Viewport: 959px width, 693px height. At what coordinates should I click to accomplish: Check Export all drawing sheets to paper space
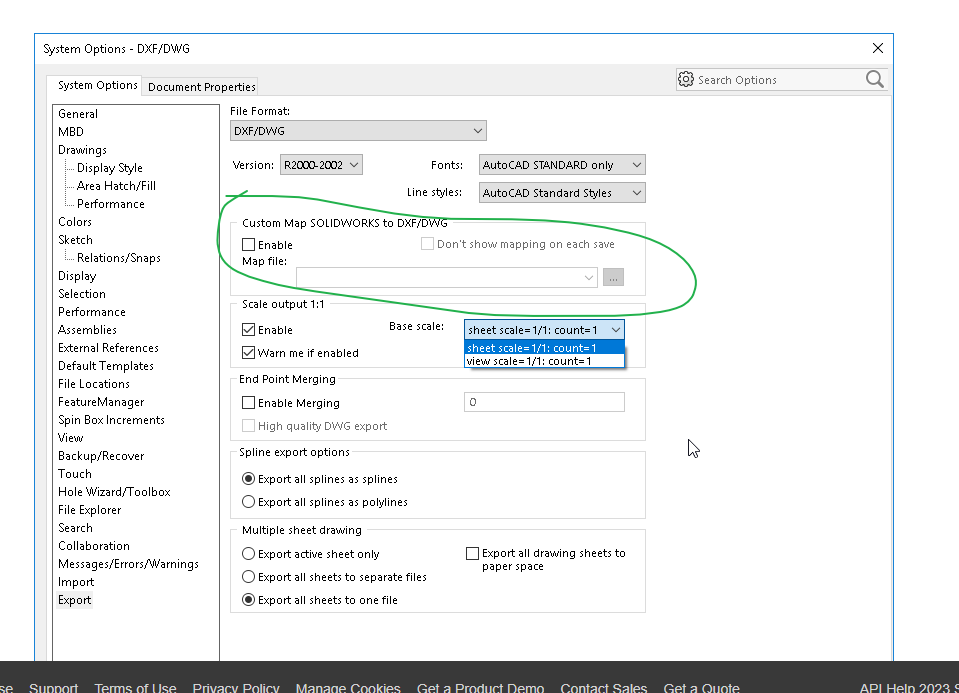click(472, 554)
